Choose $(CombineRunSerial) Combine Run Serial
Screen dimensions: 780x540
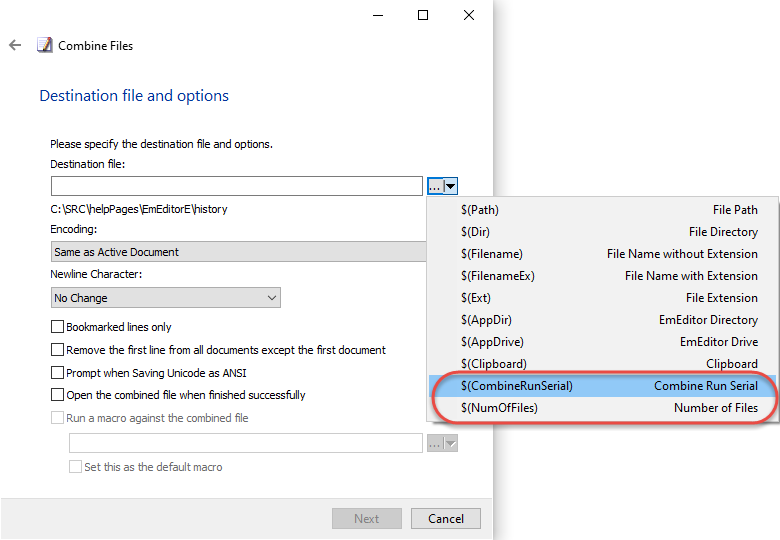coord(603,386)
